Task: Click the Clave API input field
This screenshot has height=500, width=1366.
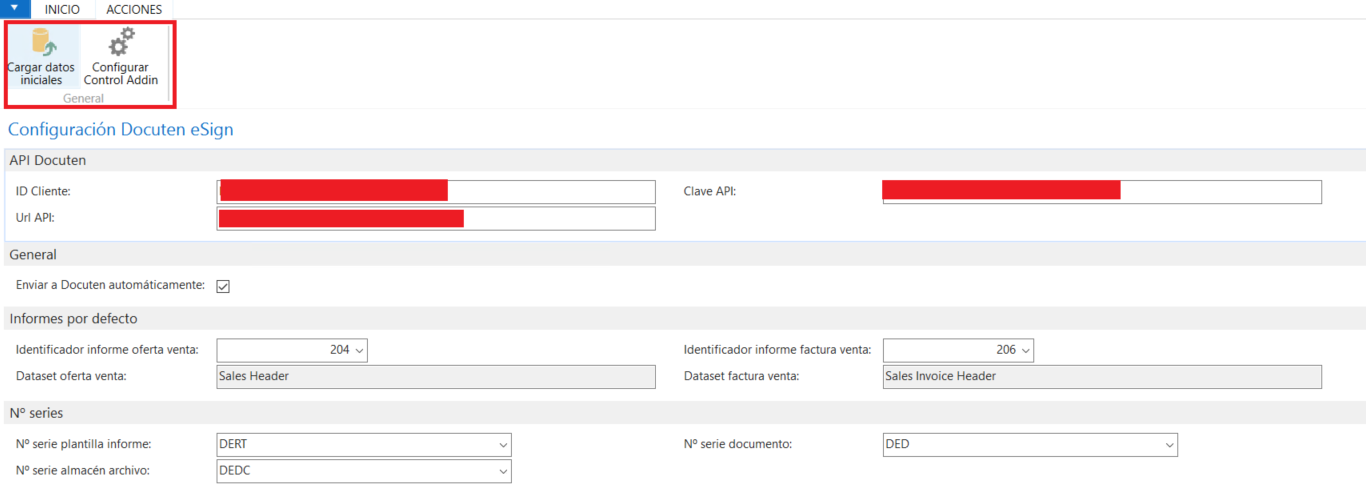Action: (x=1102, y=192)
